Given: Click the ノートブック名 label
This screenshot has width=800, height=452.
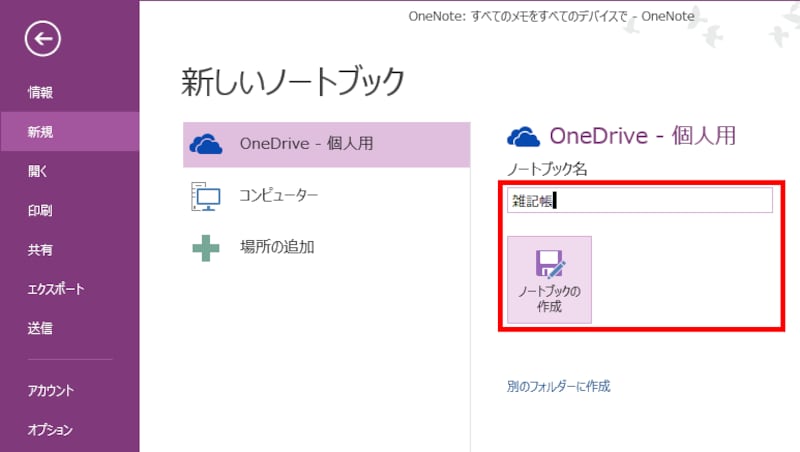Looking at the screenshot, I should click(547, 168).
